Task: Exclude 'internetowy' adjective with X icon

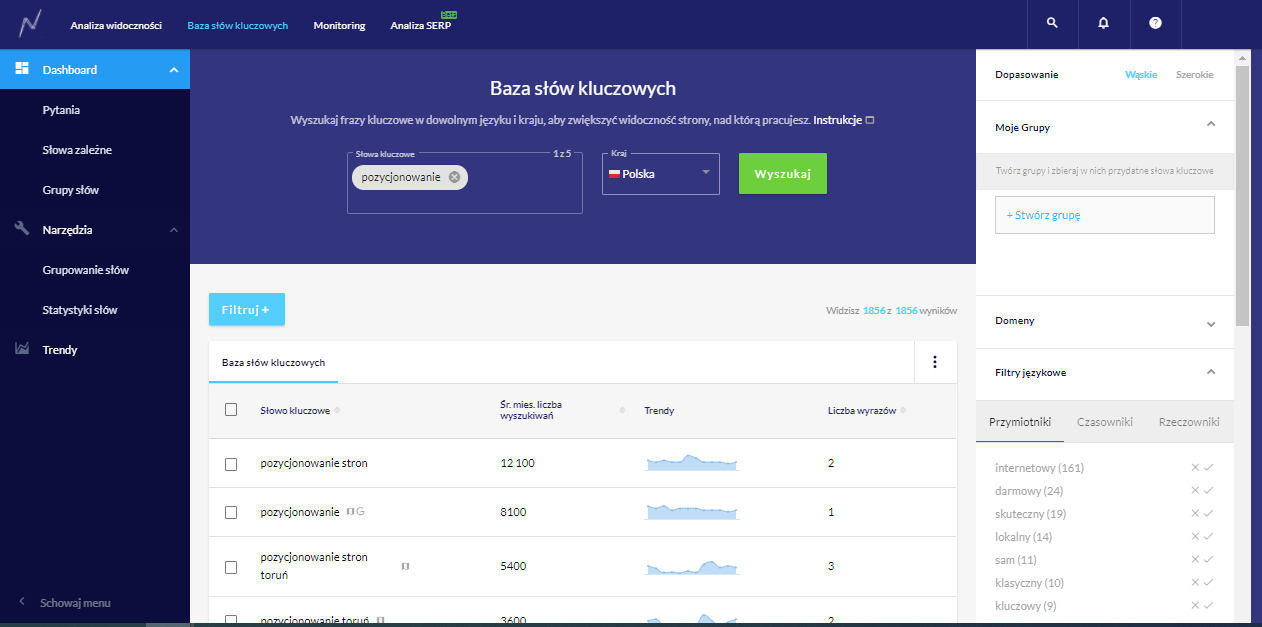Action: click(x=1195, y=468)
